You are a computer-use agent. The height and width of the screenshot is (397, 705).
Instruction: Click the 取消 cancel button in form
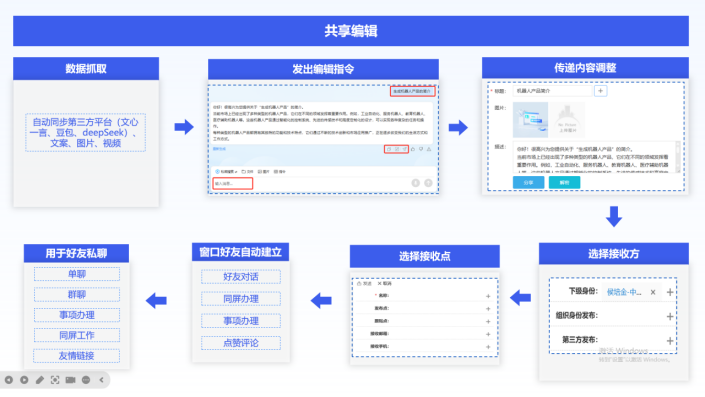tap(384, 284)
